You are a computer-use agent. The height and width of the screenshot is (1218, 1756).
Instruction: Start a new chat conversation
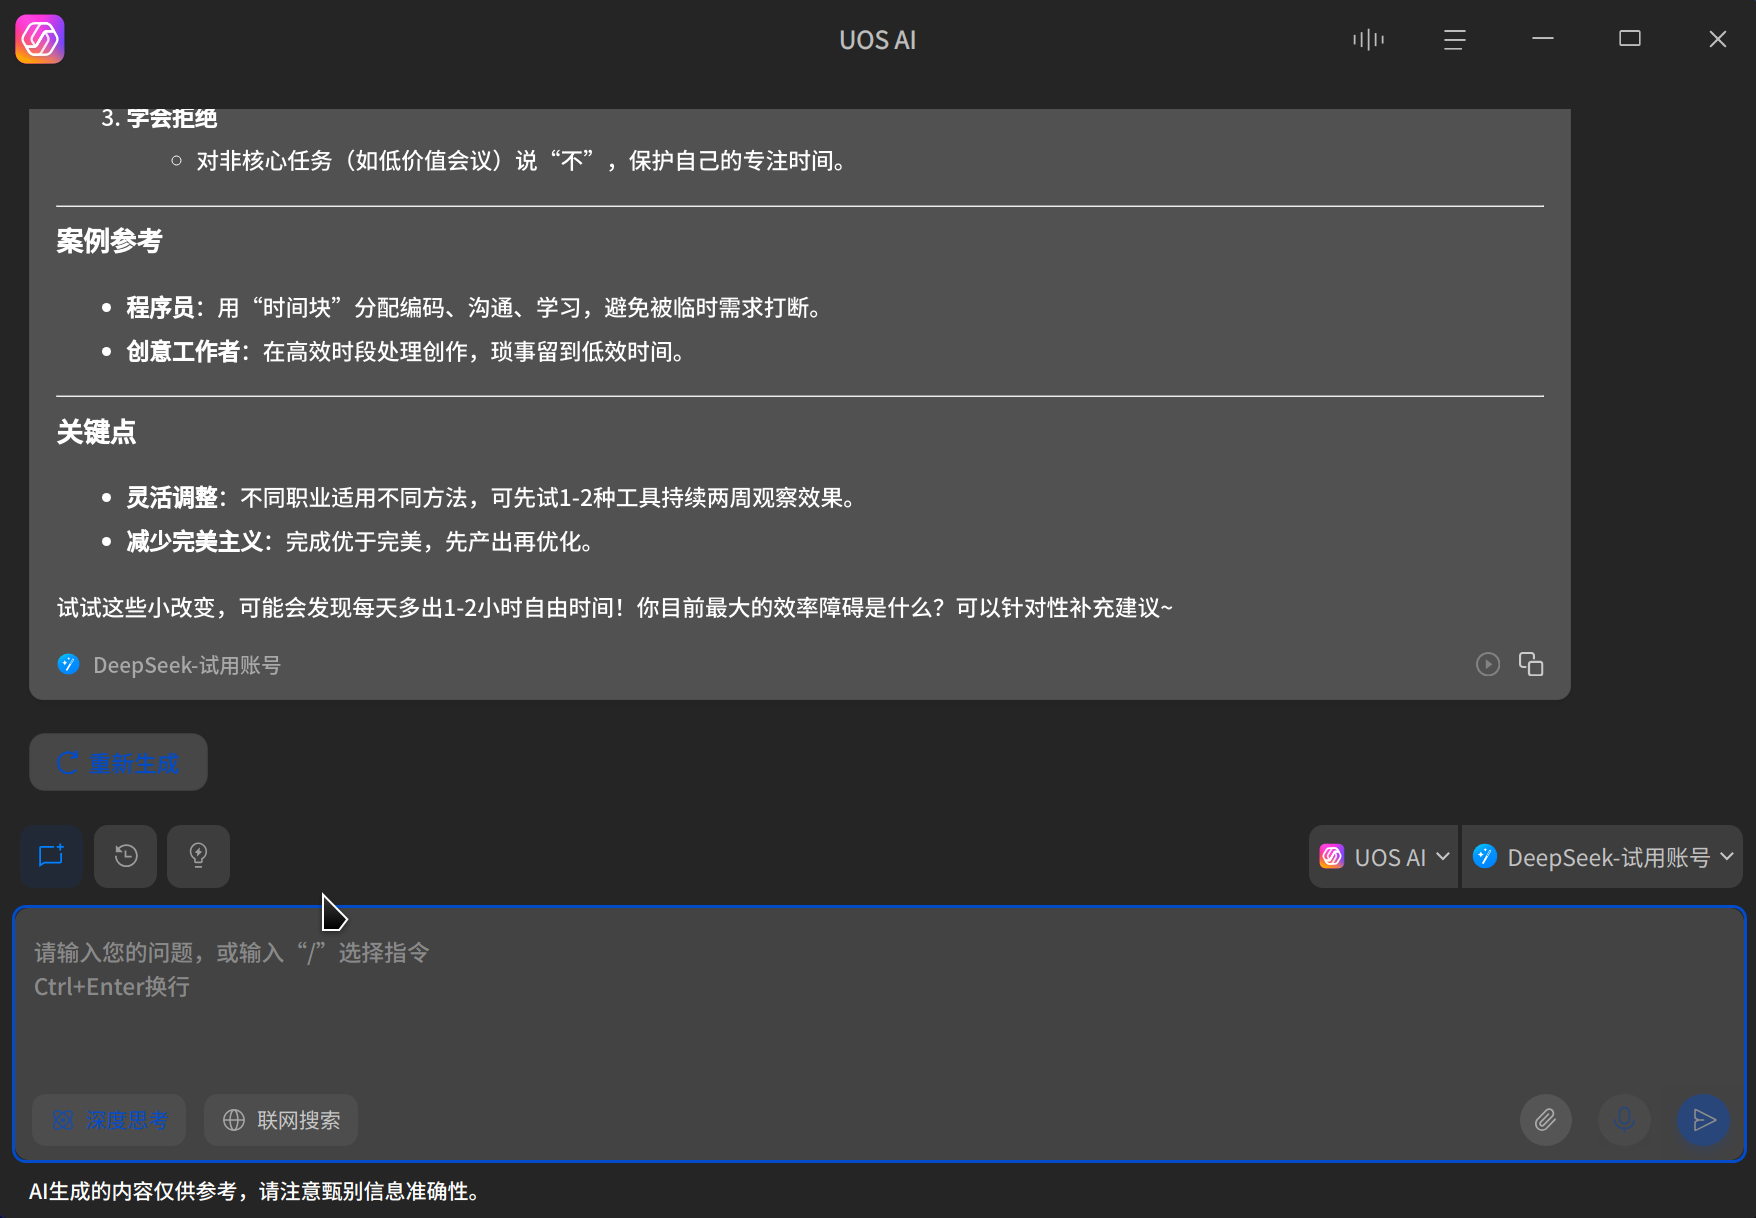51,856
